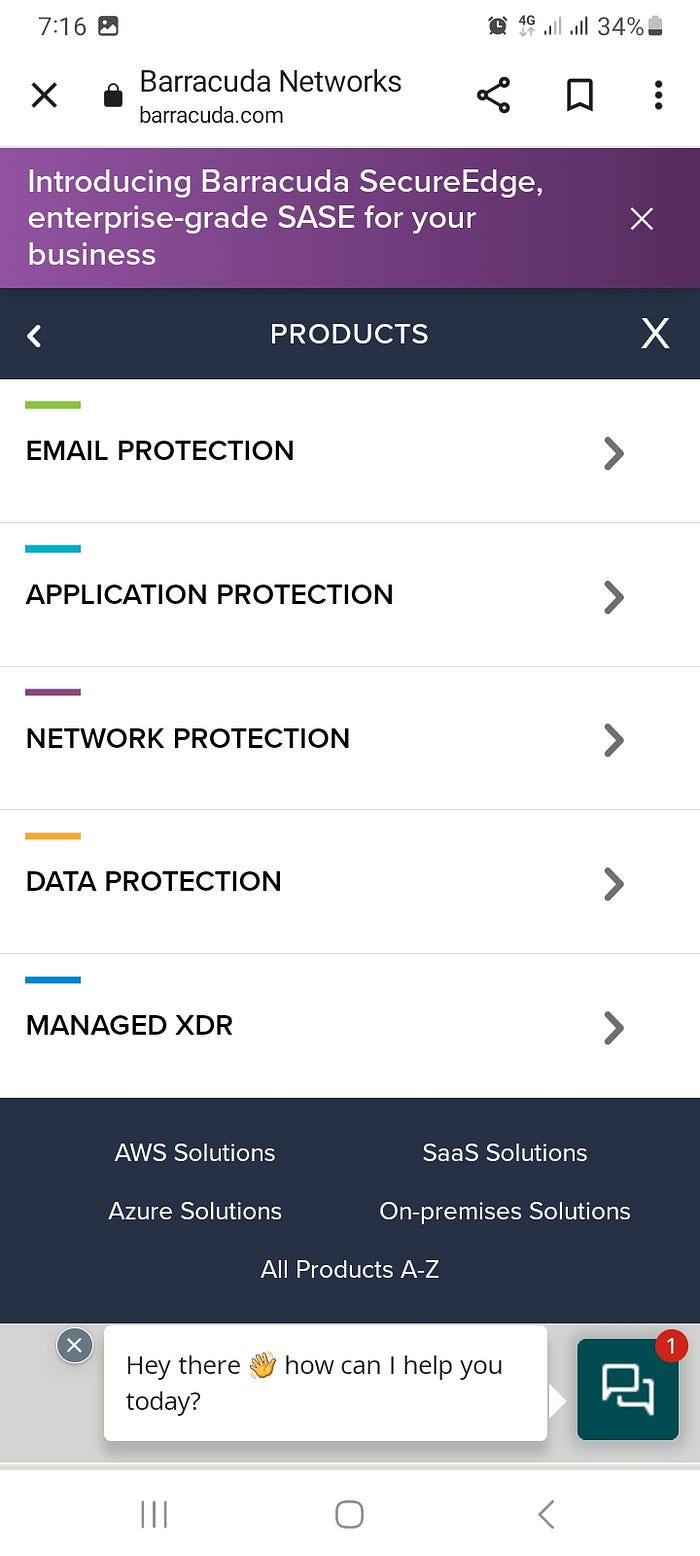Go to On-premises Solutions link
This screenshot has height=1556, width=700.
pos(505,1211)
